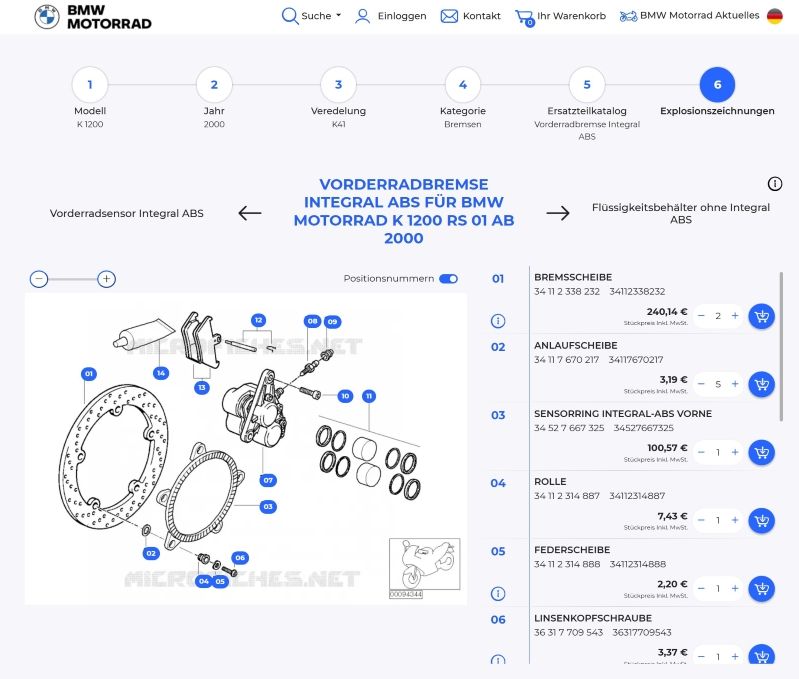Go to step 3 Veredelung
Screen dimensions: 799x679
point(338,85)
